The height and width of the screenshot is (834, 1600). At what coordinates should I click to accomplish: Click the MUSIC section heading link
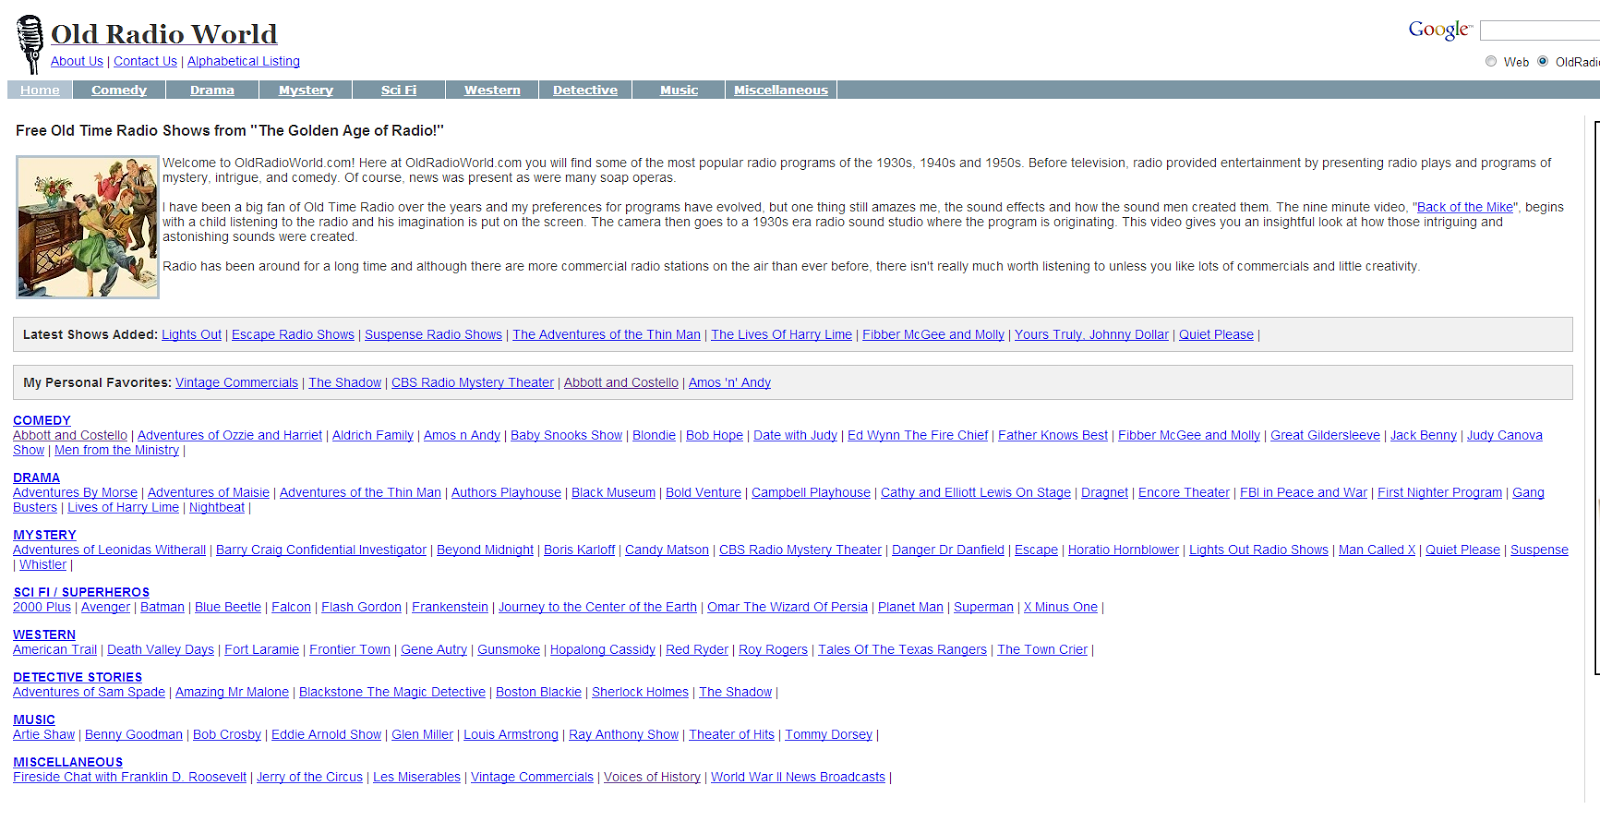coord(34,720)
